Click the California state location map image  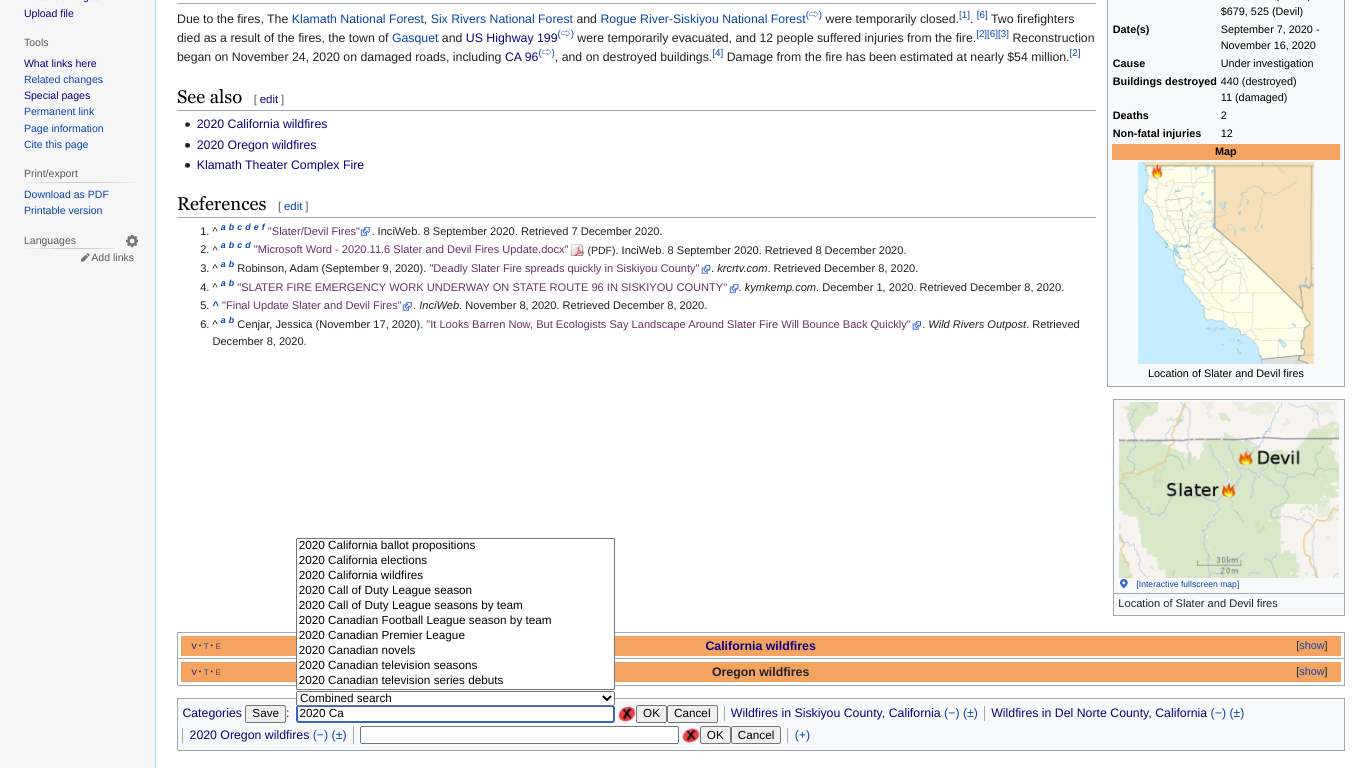point(1226,263)
